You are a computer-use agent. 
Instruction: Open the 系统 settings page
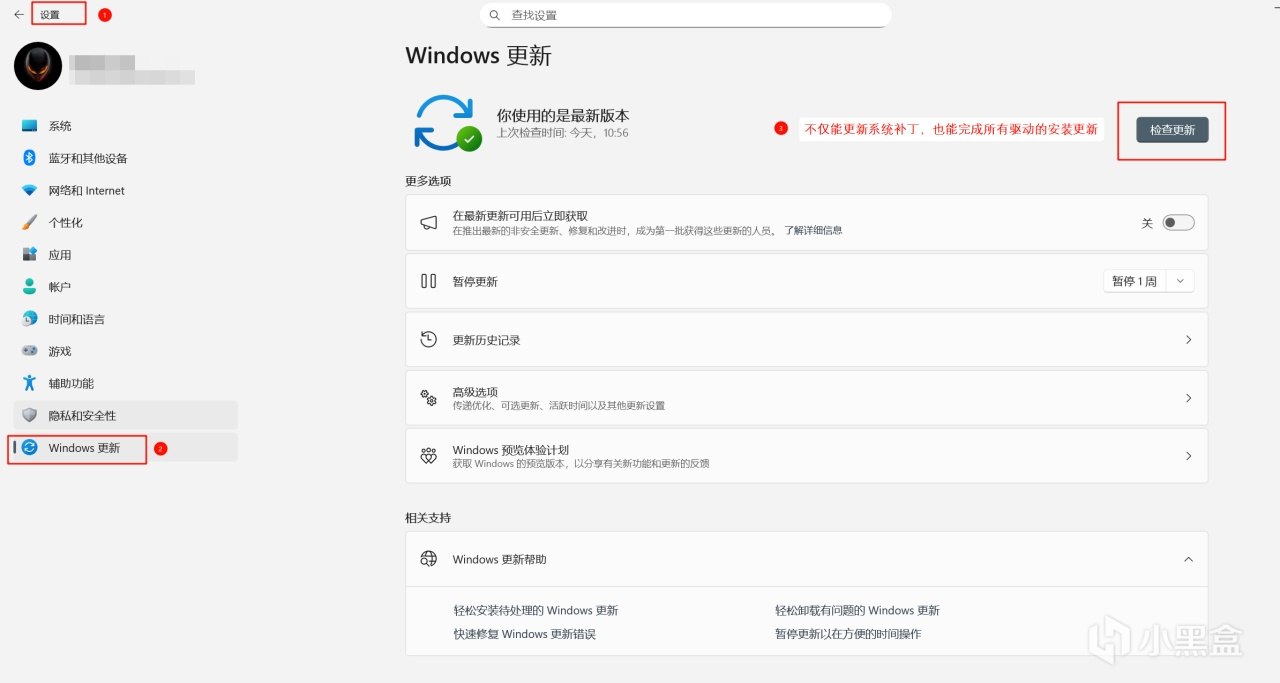click(x=125, y=126)
